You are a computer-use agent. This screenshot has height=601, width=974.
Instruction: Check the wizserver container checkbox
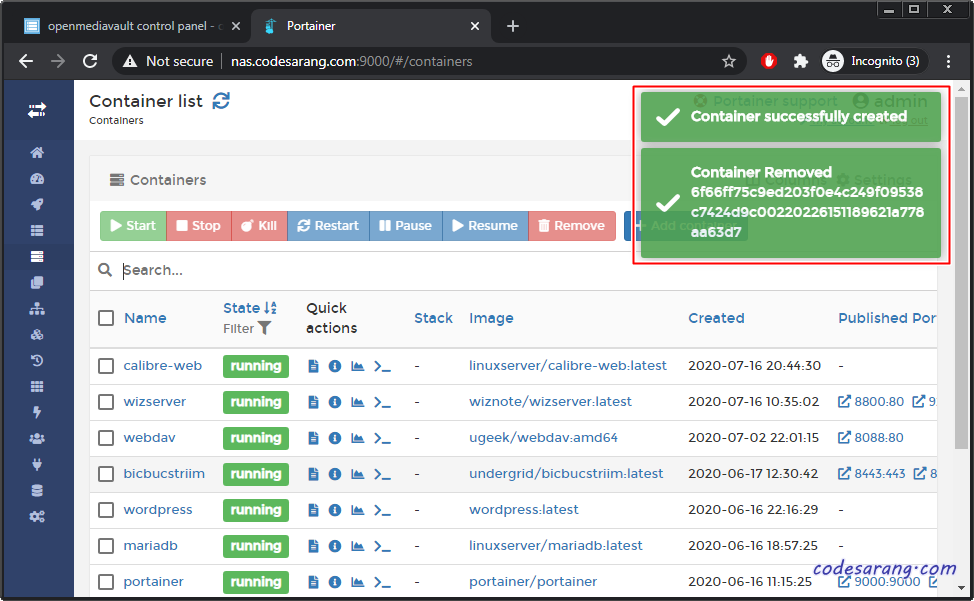click(106, 402)
